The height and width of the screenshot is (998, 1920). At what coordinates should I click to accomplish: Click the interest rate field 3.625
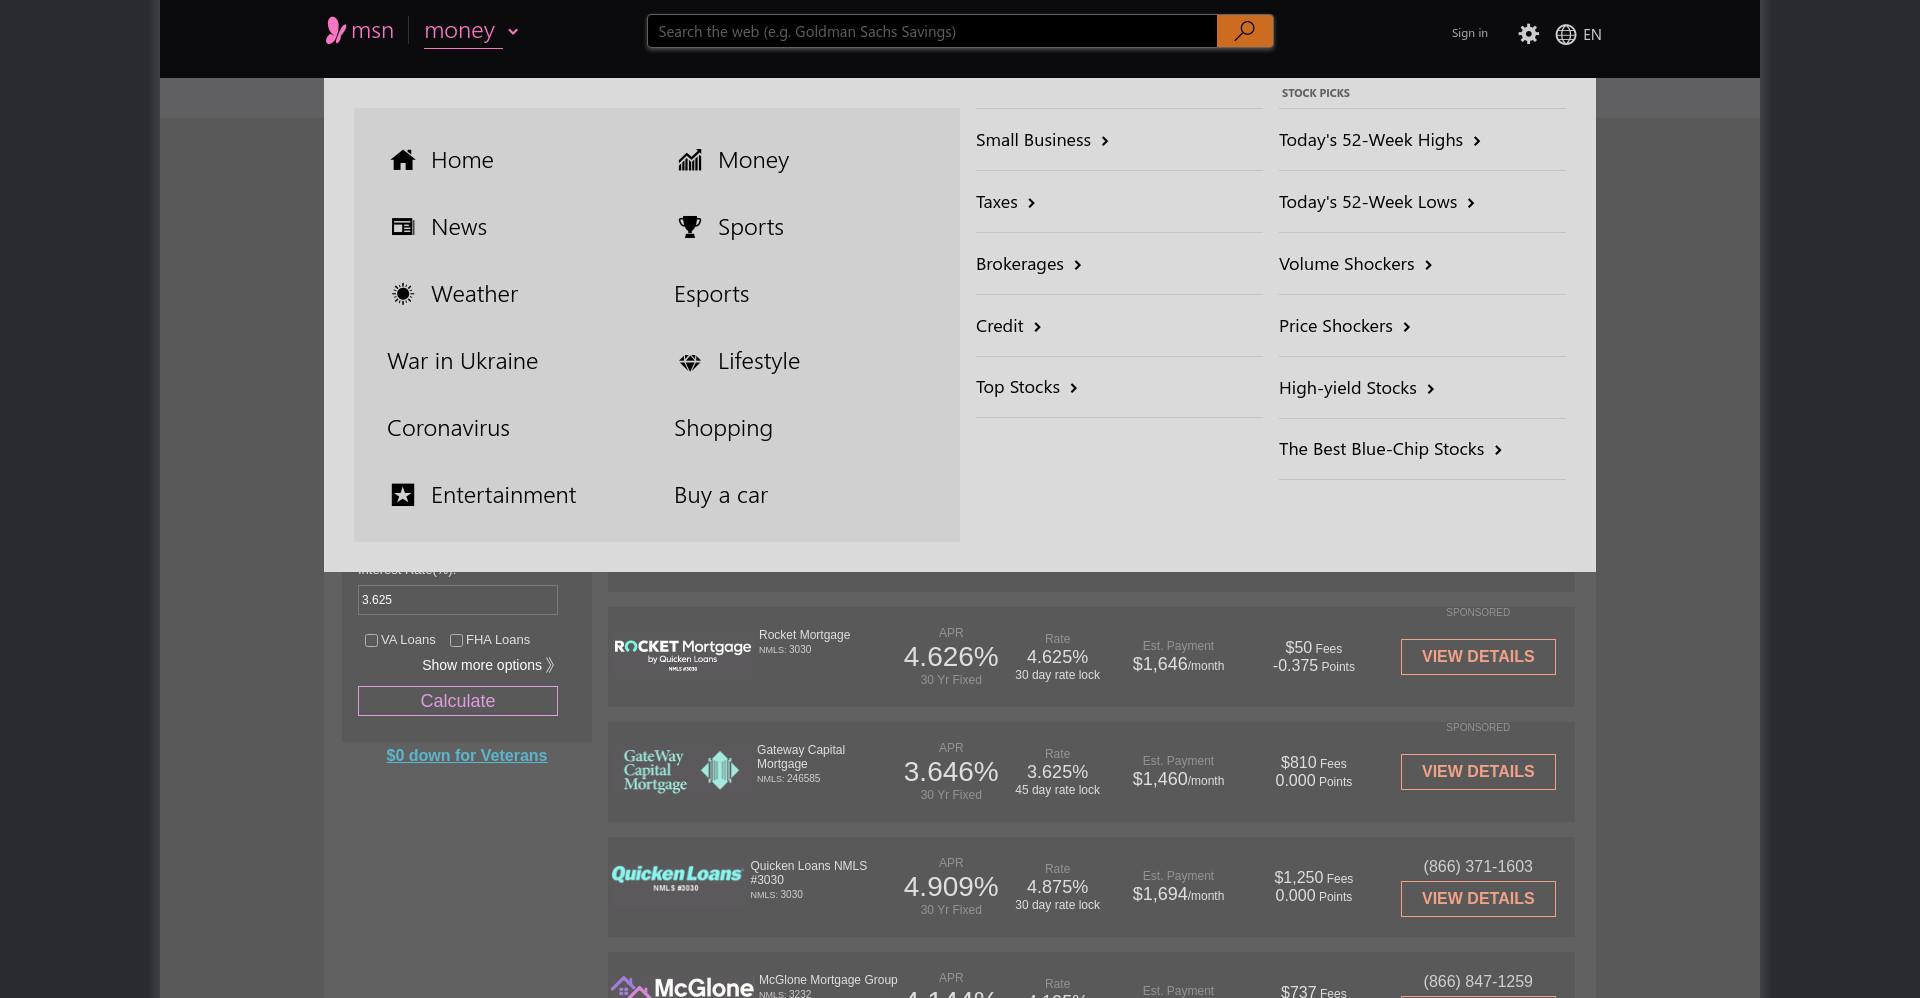[458, 600]
